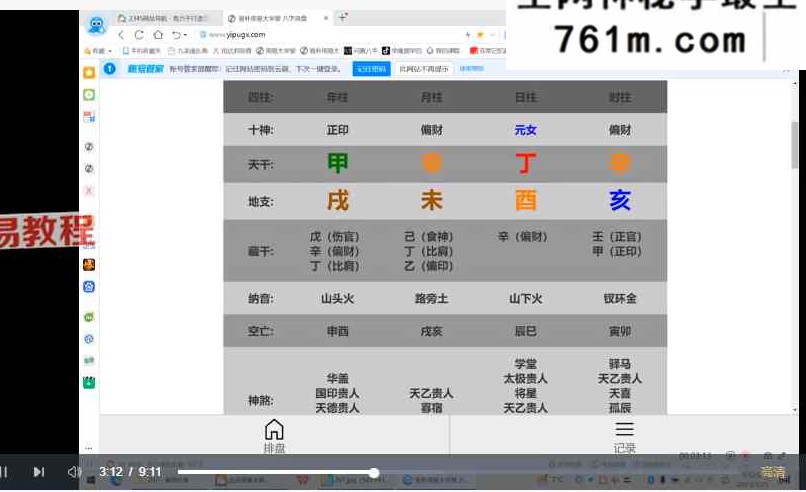806x492 pixels.
Task: Click the video progress bar handle
Action: tap(374, 472)
